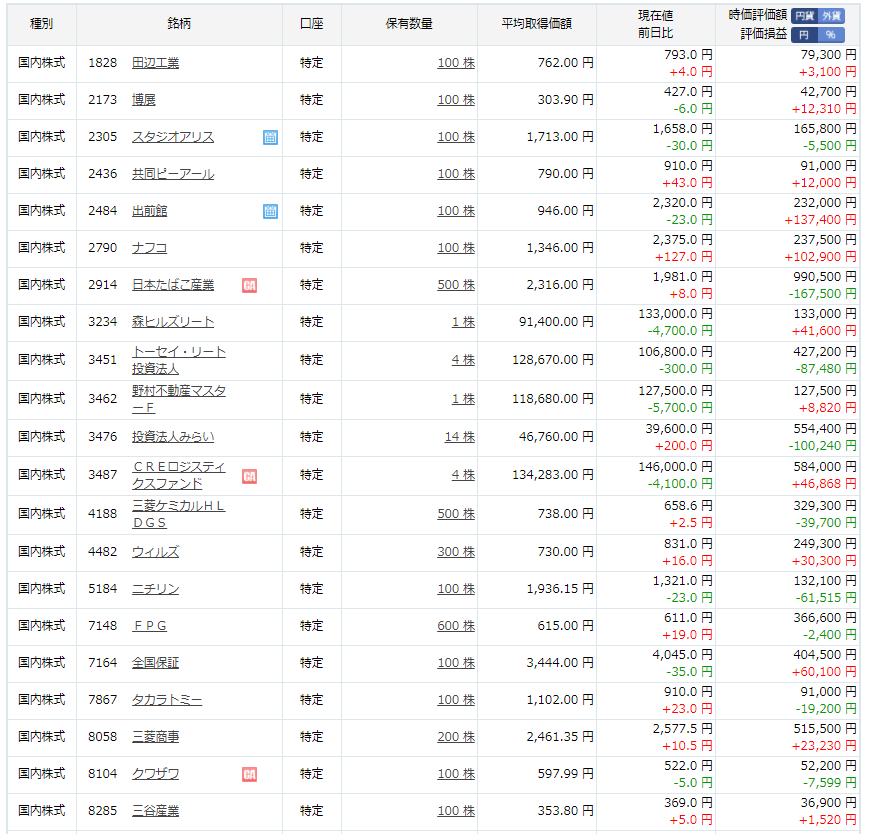The image size is (870, 834).
Task: Open the 森ヒルズリート stock link
Action: [173, 322]
